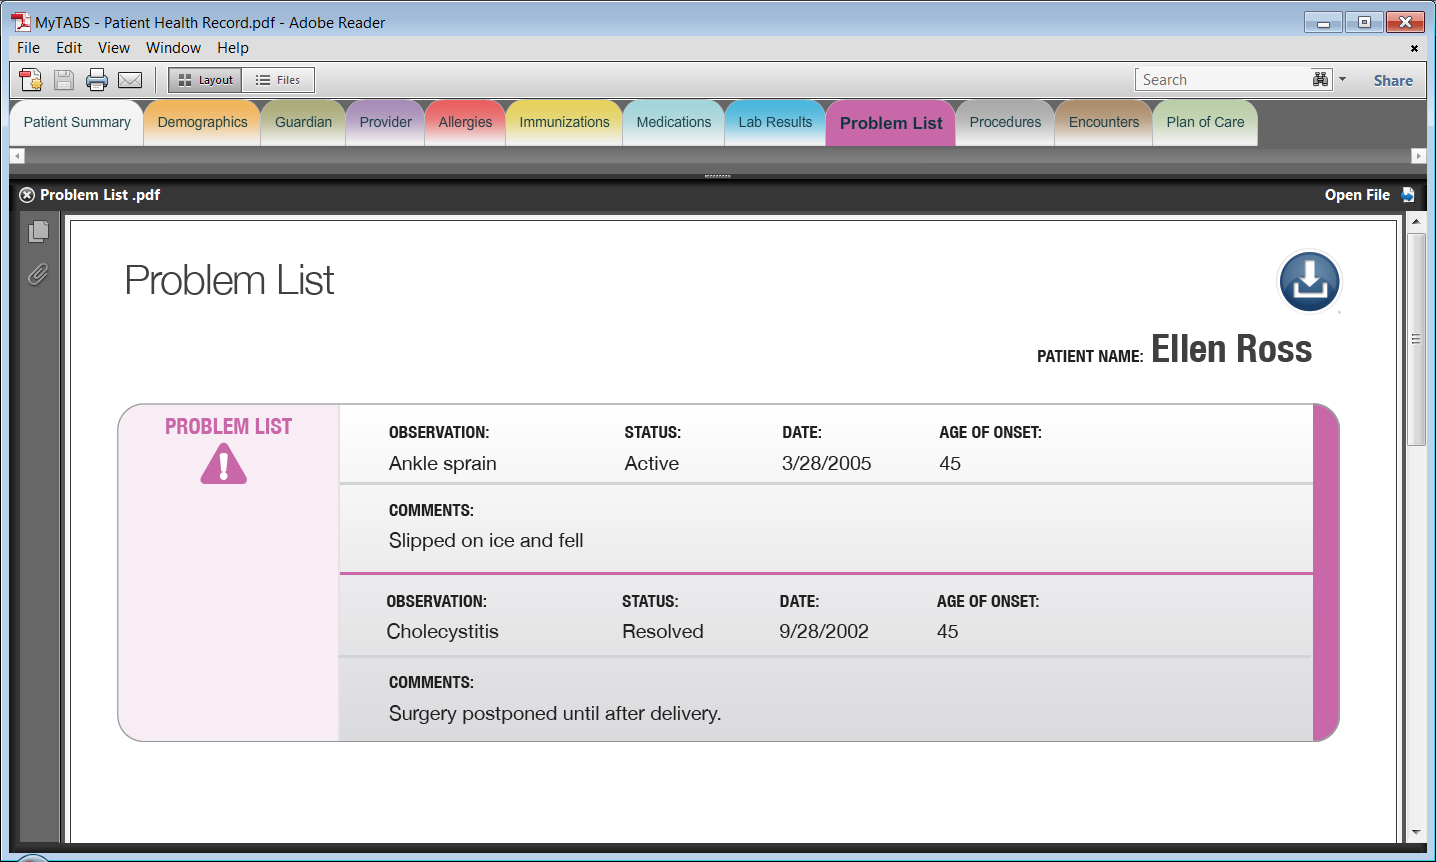Viewport: 1436px width, 862px height.
Task: Click the Active status value
Action: [652, 463]
